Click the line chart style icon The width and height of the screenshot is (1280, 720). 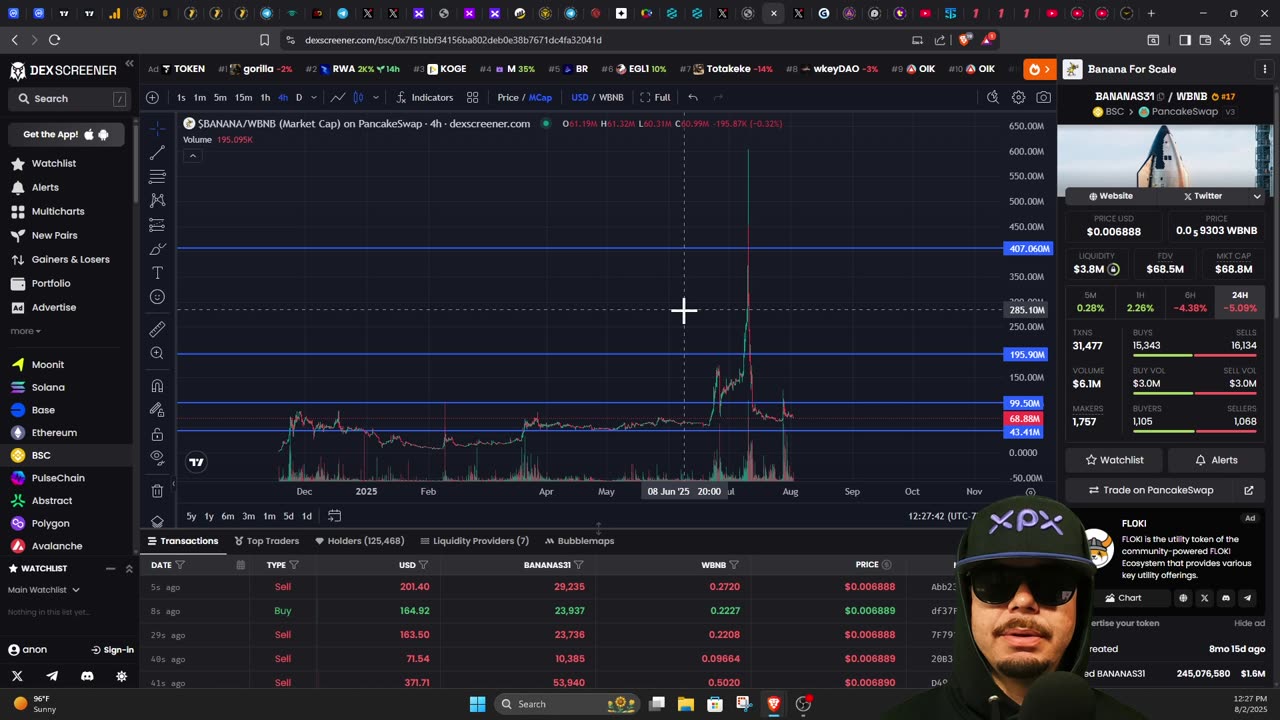(338, 97)
